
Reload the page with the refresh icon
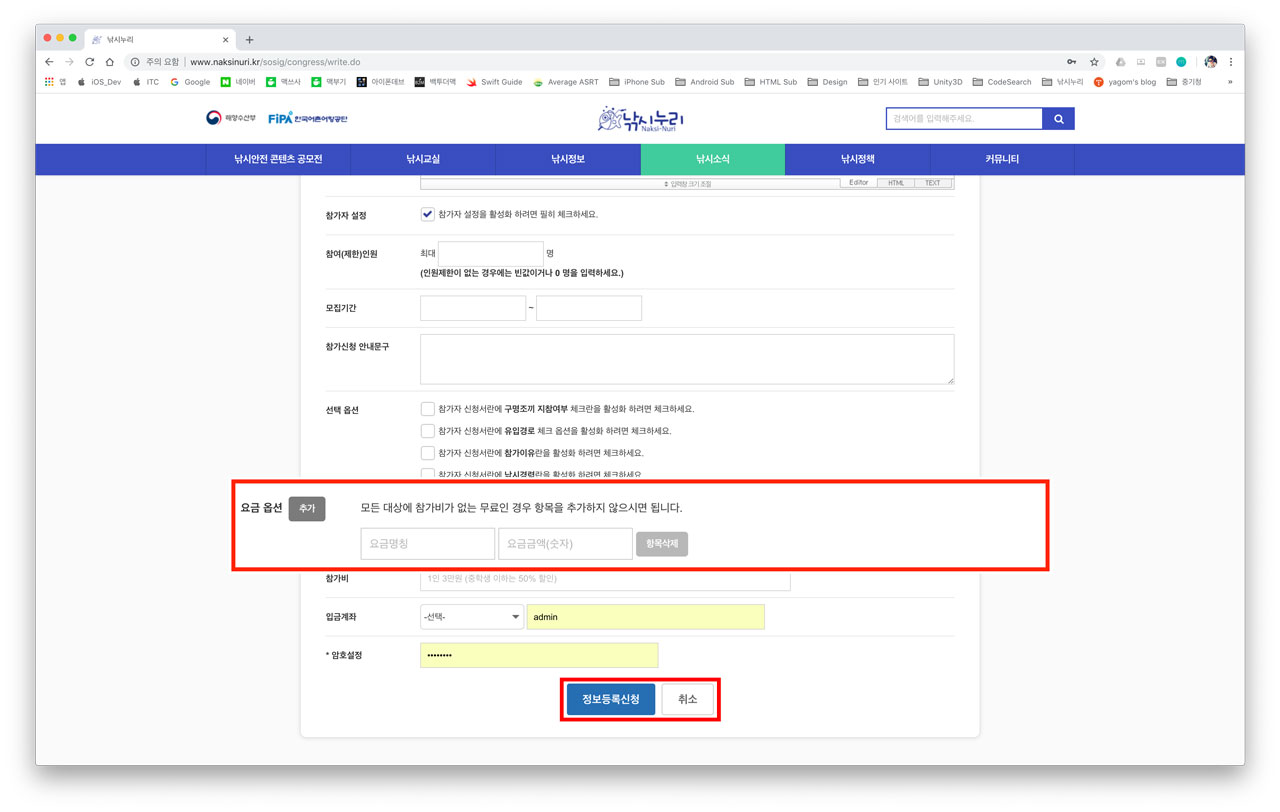pos(89,62)
